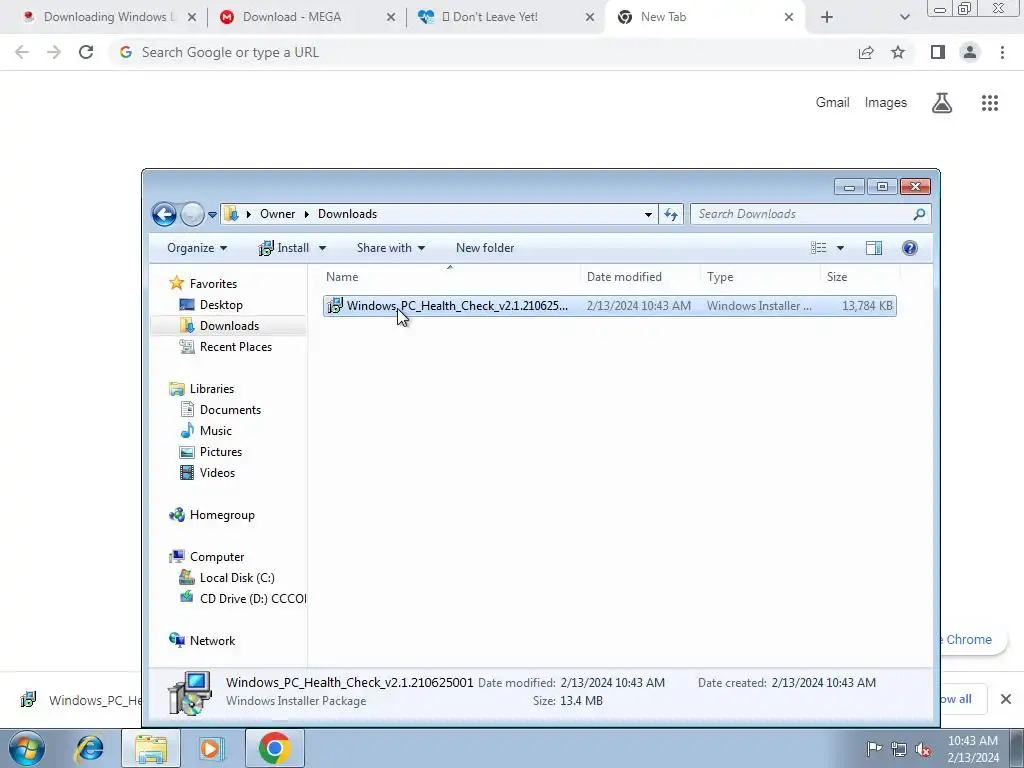This screenshot has width=1024, height=768.
Task: Open Chrome tab search chevron
Action: point(904,17)
